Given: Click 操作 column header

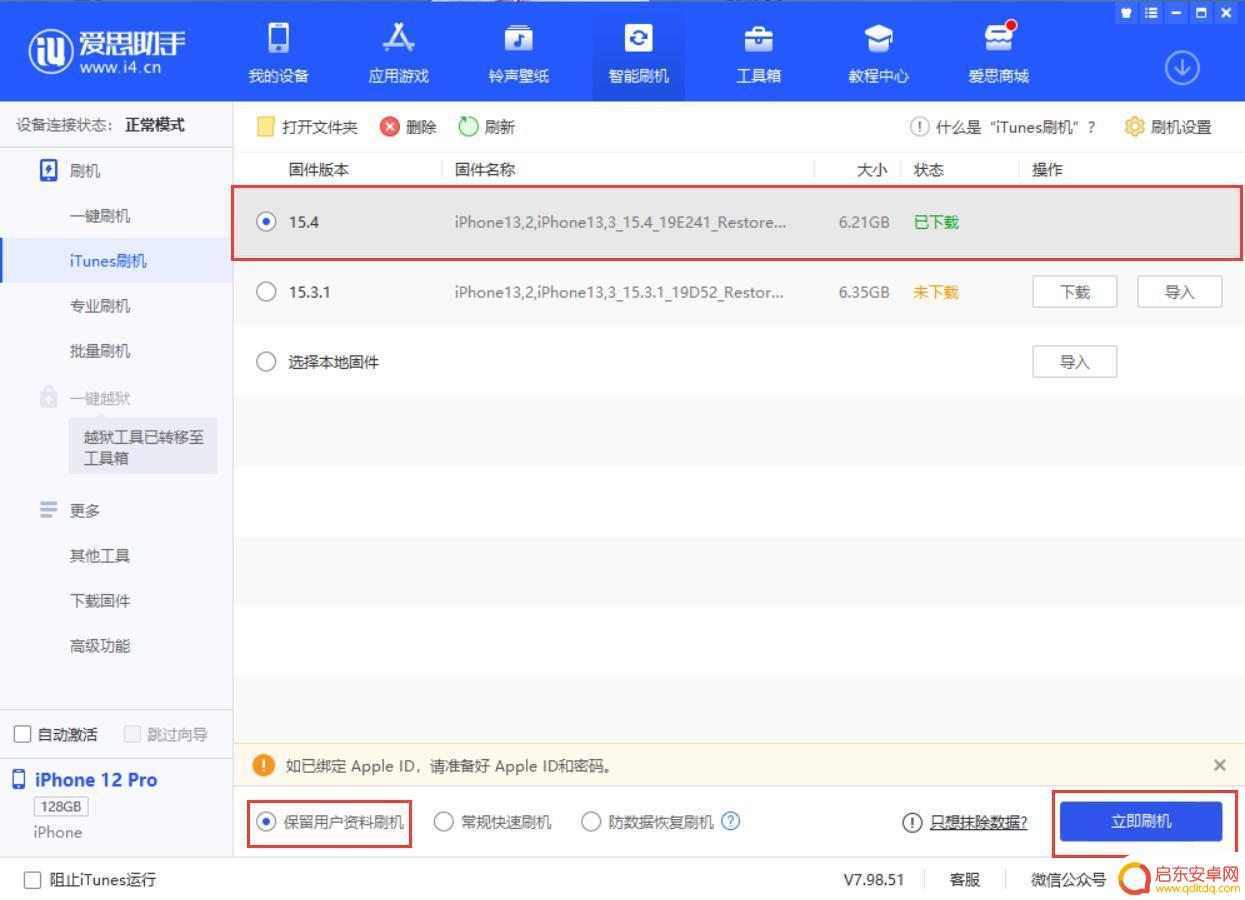Looking at the screenshot, I should 1048,170.
